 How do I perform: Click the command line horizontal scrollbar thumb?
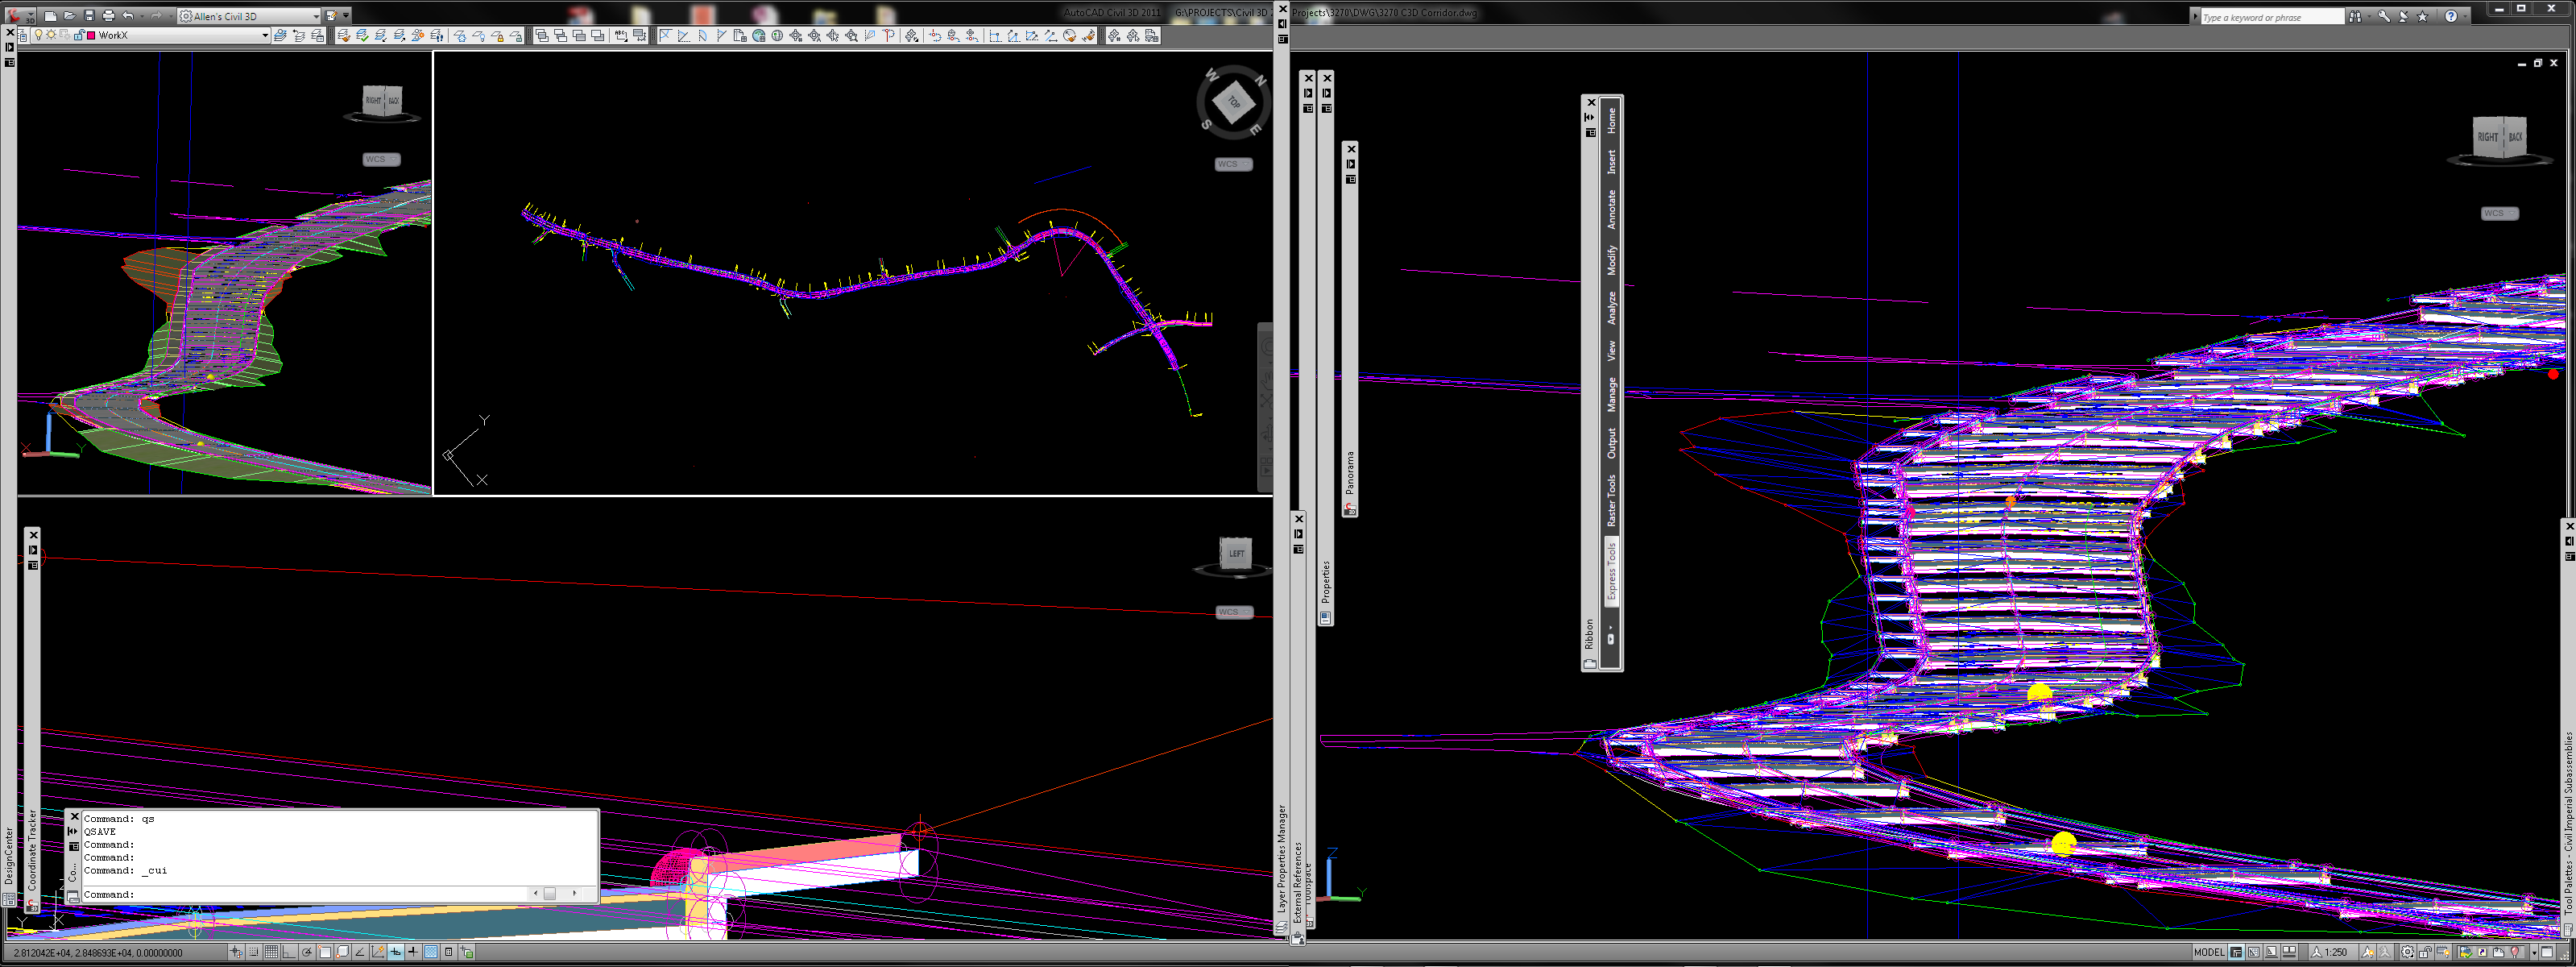coord(549,894)
